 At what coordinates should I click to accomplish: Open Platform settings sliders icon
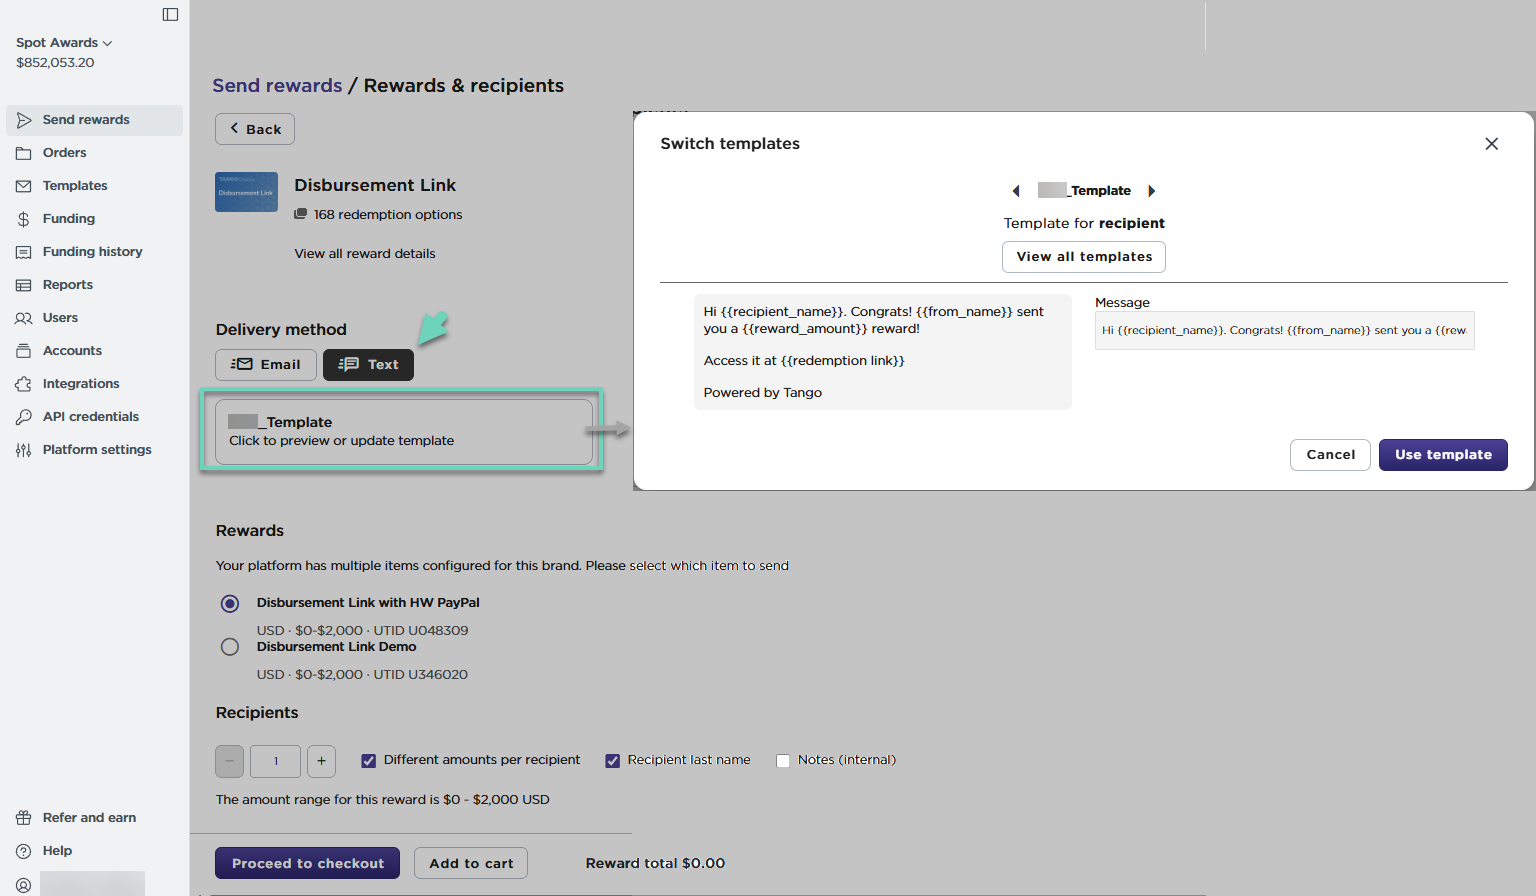coord(24,450)
